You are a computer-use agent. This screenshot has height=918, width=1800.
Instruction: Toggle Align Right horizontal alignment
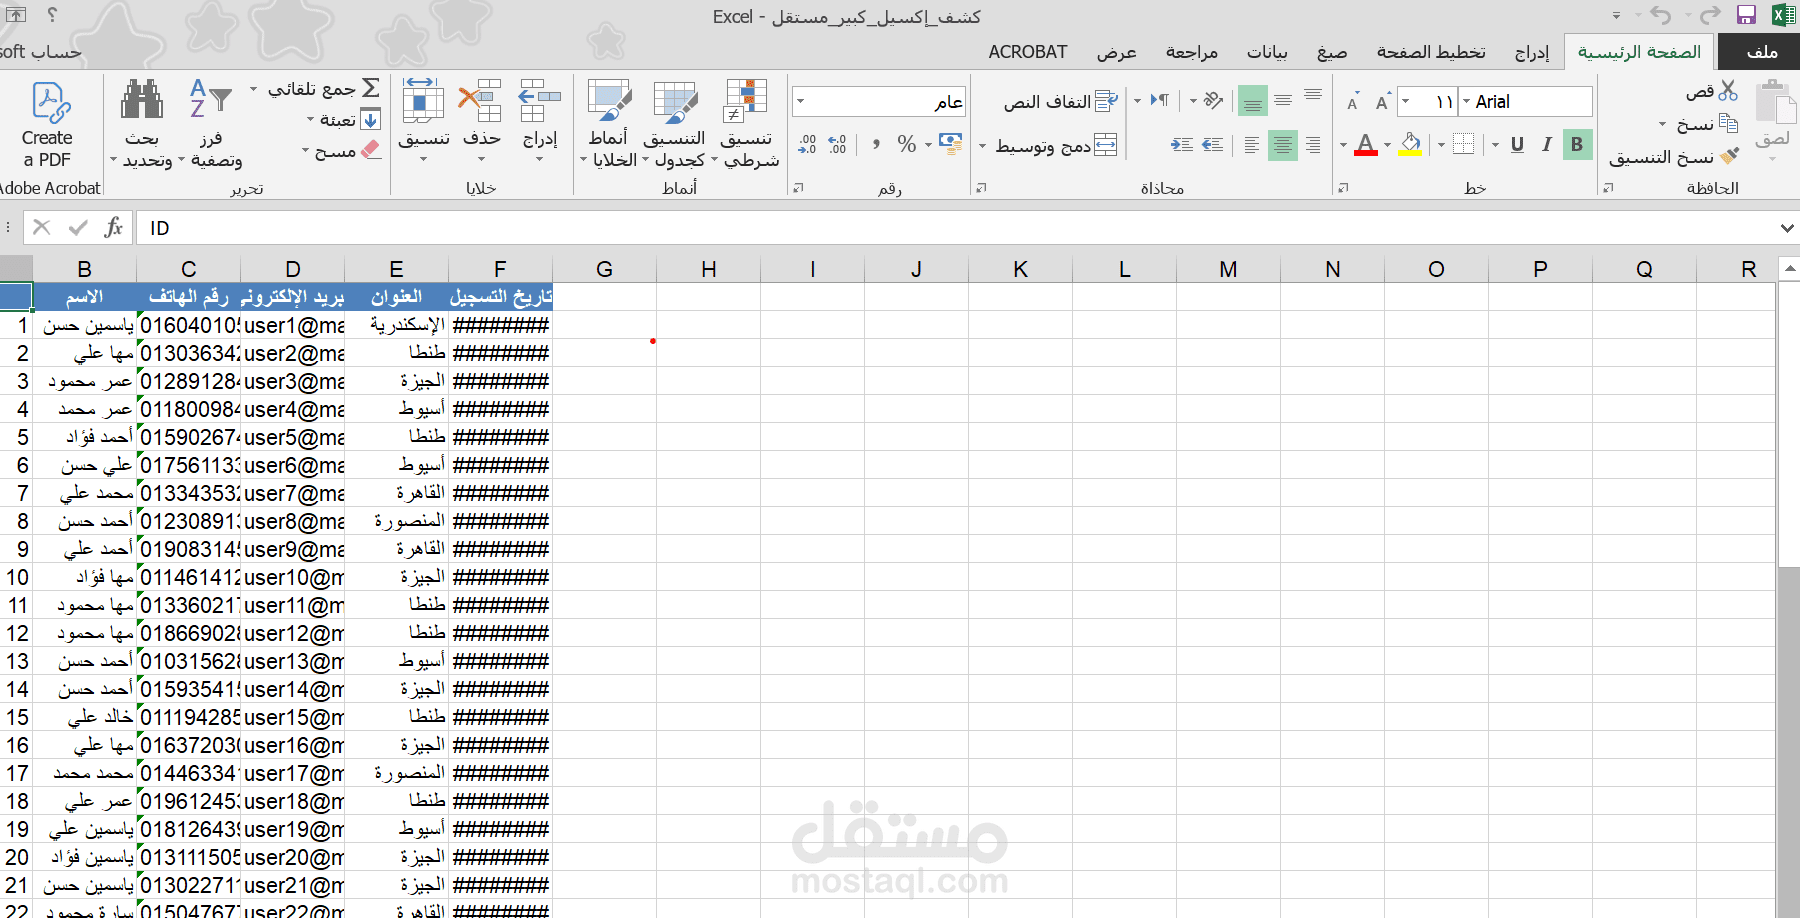tap(1313, 145)
